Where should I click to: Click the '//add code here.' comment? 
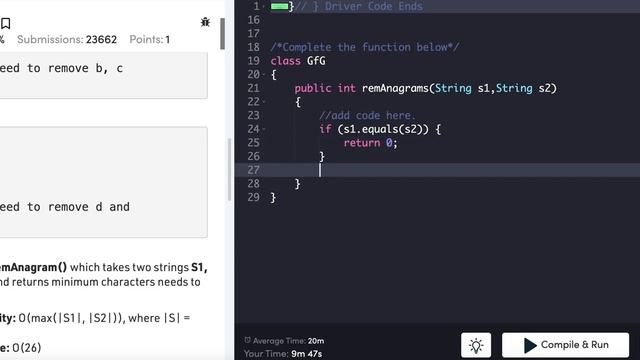pyautogui.click(x=367, y=116)
